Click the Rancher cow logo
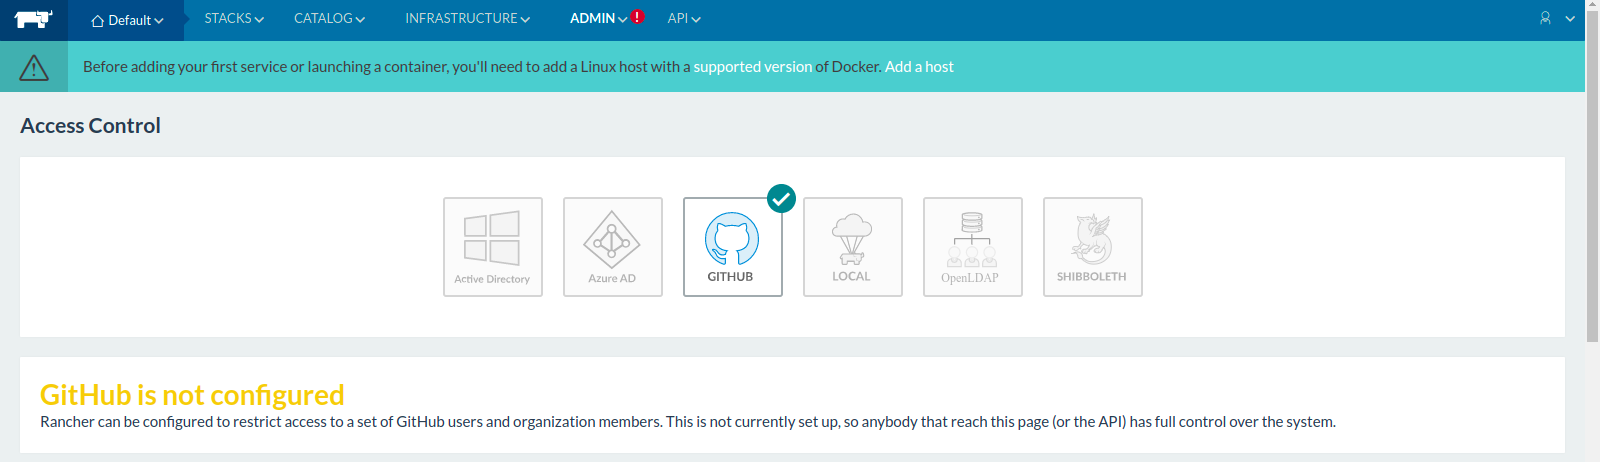This screenshot has height=462, width=1600. (33, 19)
